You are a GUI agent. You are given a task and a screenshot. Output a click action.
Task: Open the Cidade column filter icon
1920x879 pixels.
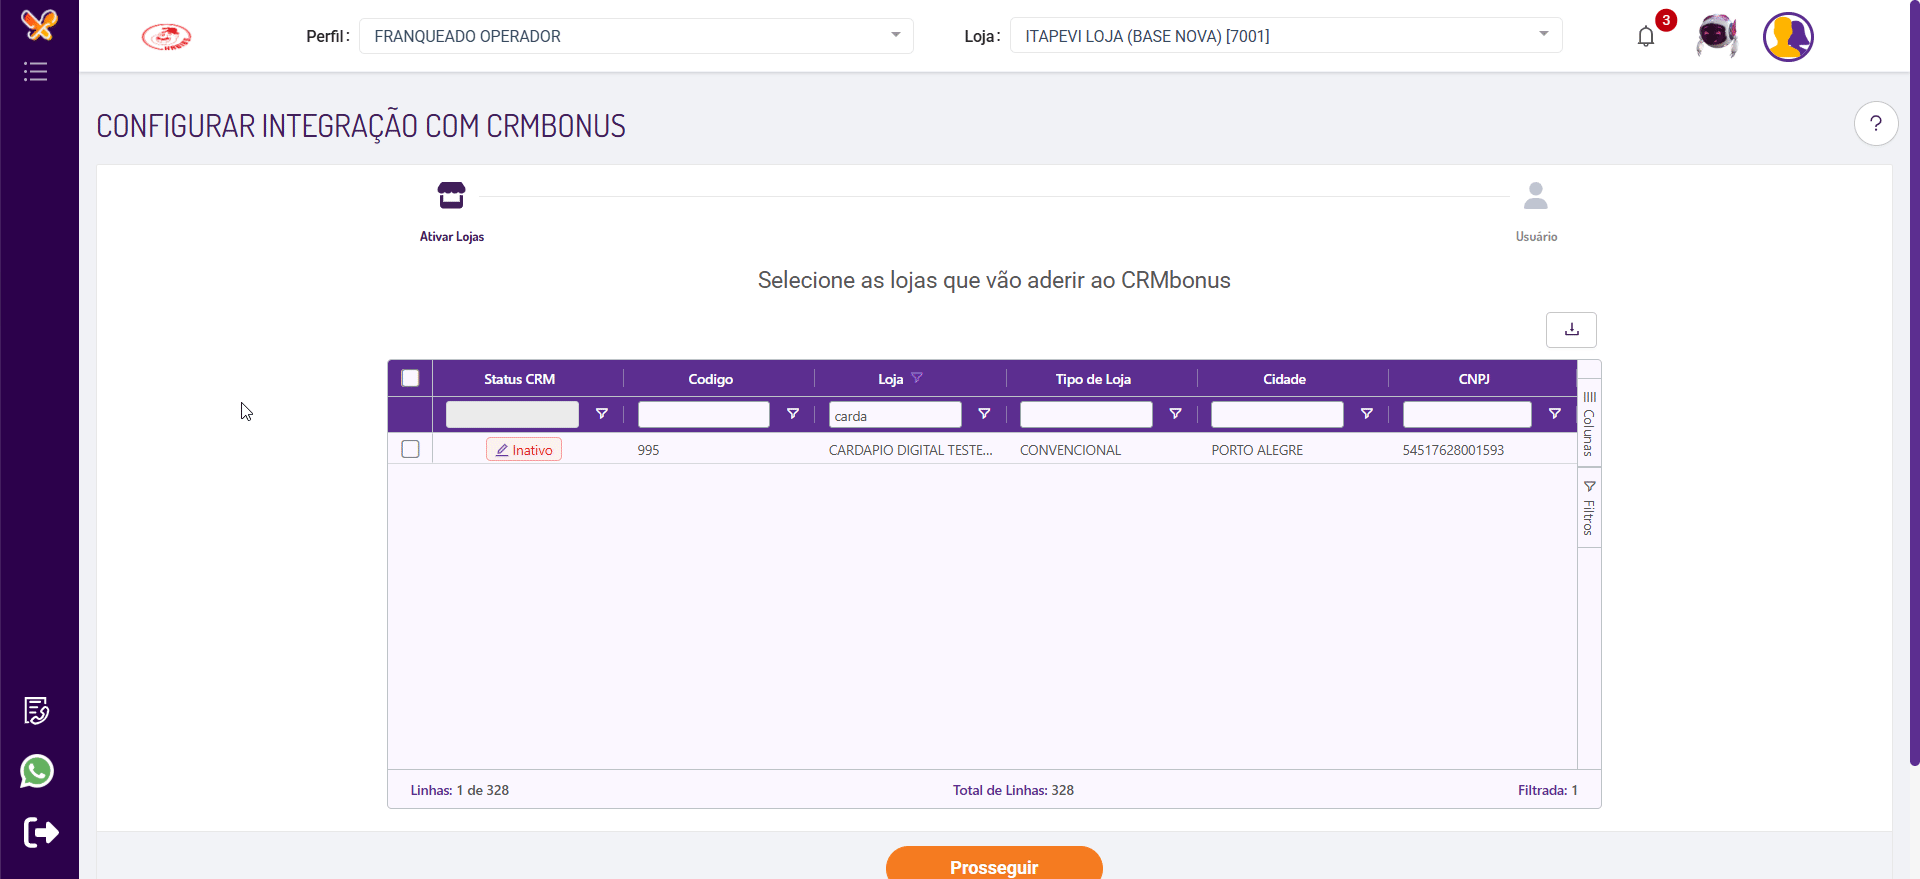click(1367, 414)
